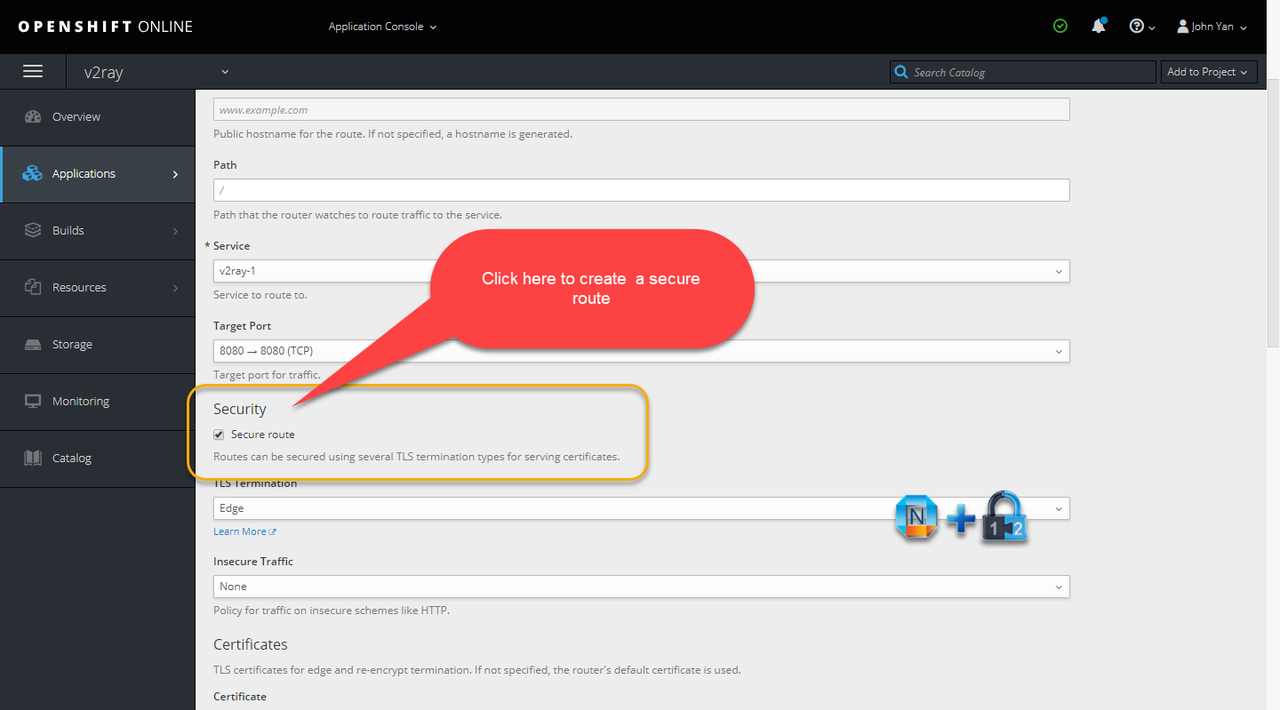Screen dimensions: 1280x710
Task: Open Catalog from the sidebar
Action: (x=98, y=459)
